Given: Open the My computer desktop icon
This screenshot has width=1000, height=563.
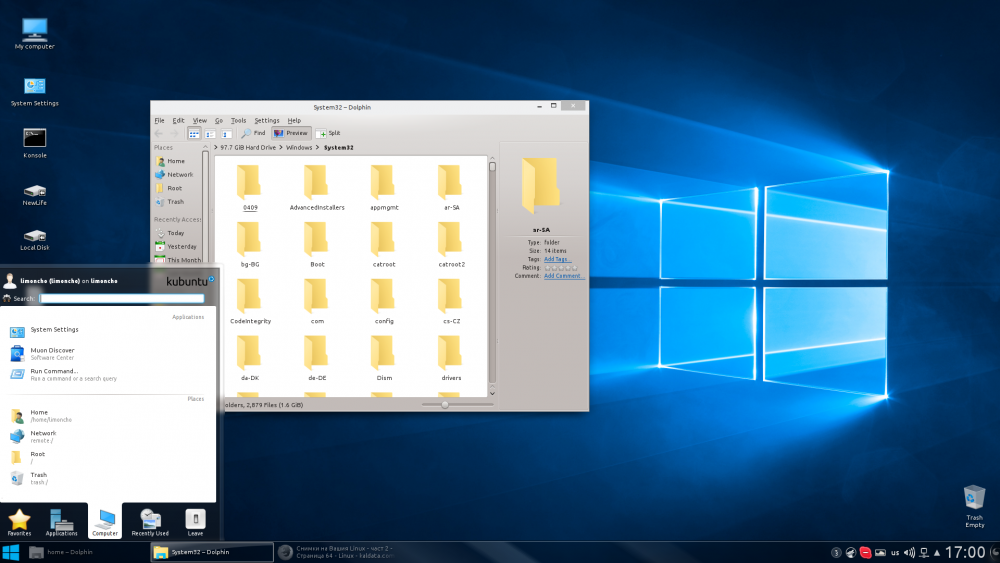Looking at the screenshot, I should point(34,34).
